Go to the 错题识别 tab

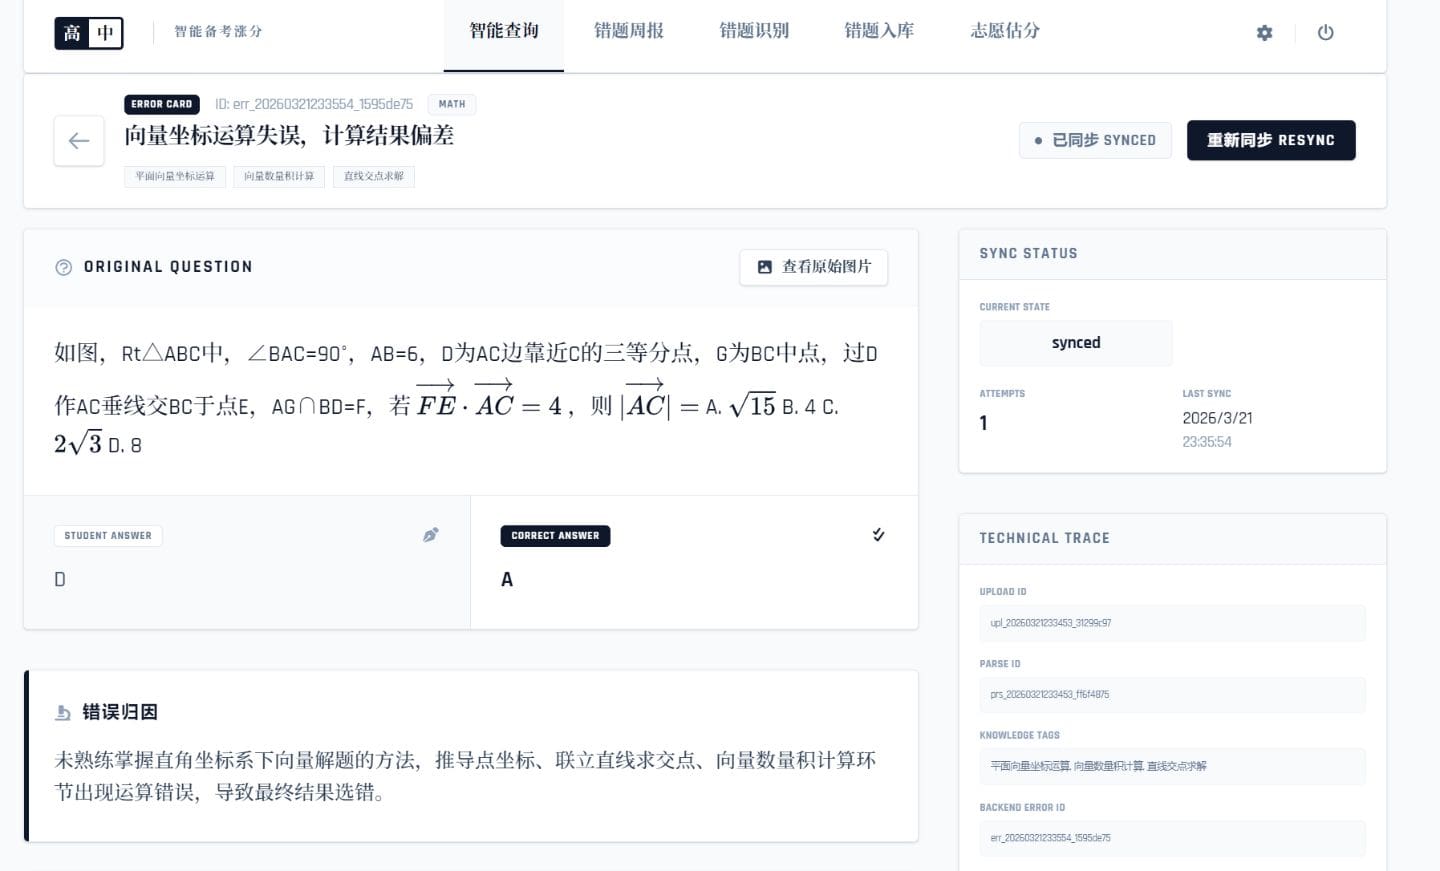(754, 31)
